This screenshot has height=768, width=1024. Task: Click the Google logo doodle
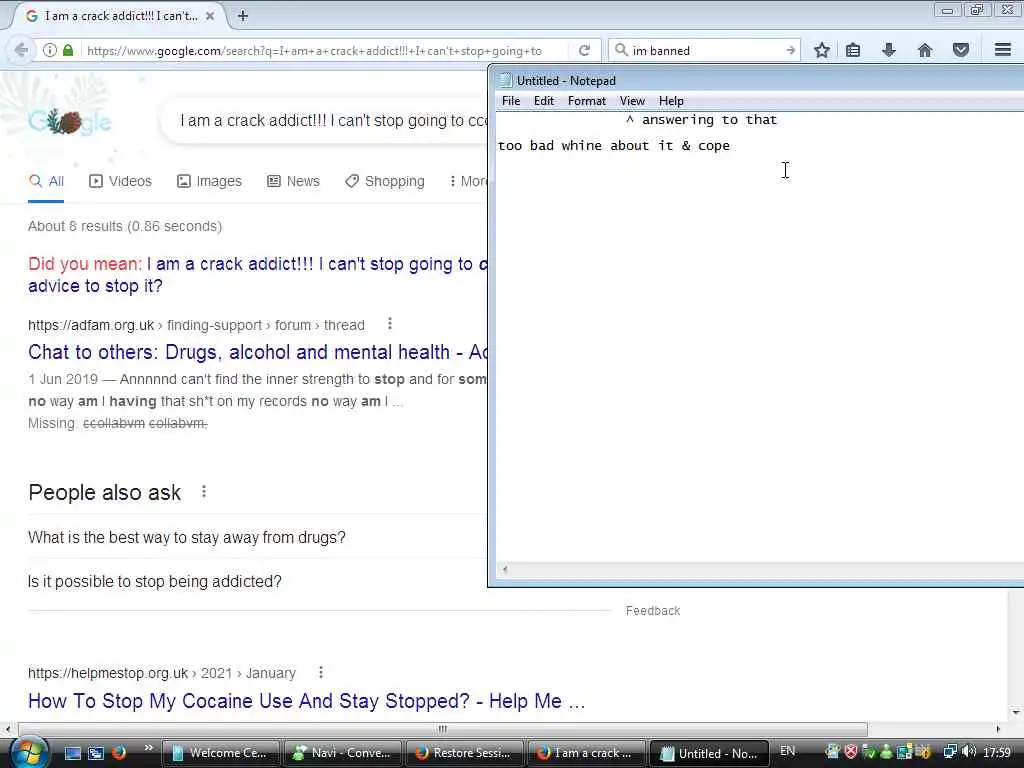(x=70, y=121)
